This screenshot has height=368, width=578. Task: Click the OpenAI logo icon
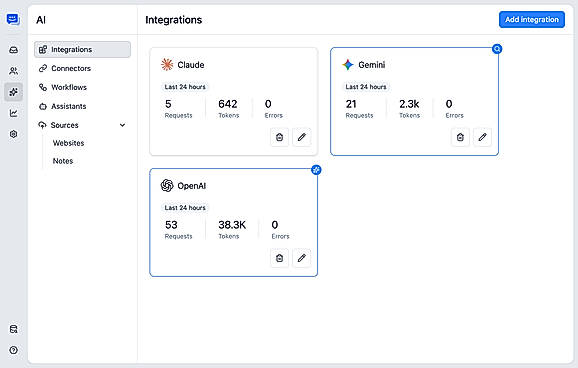click(x=167, y=185)
